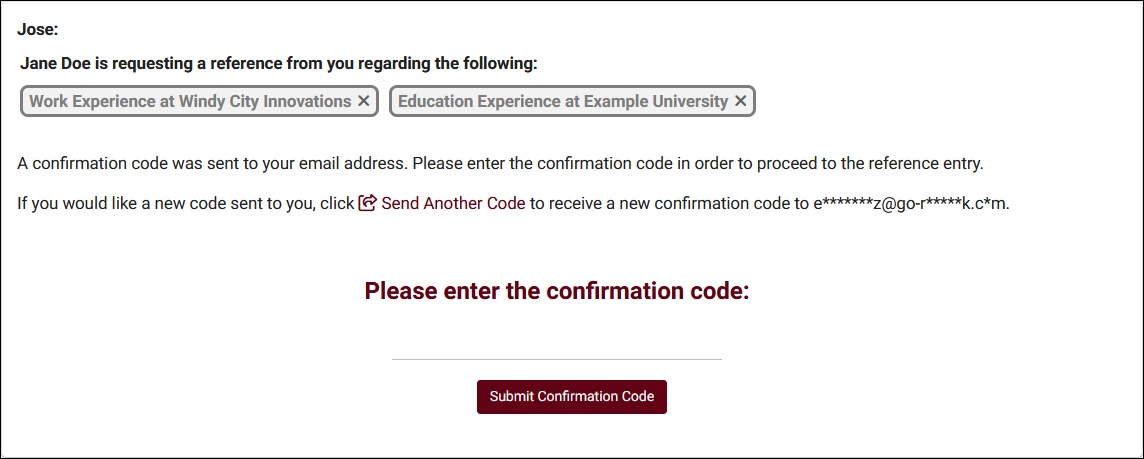Click the 'Jose:' greeting text

click(x=38, y=30)
